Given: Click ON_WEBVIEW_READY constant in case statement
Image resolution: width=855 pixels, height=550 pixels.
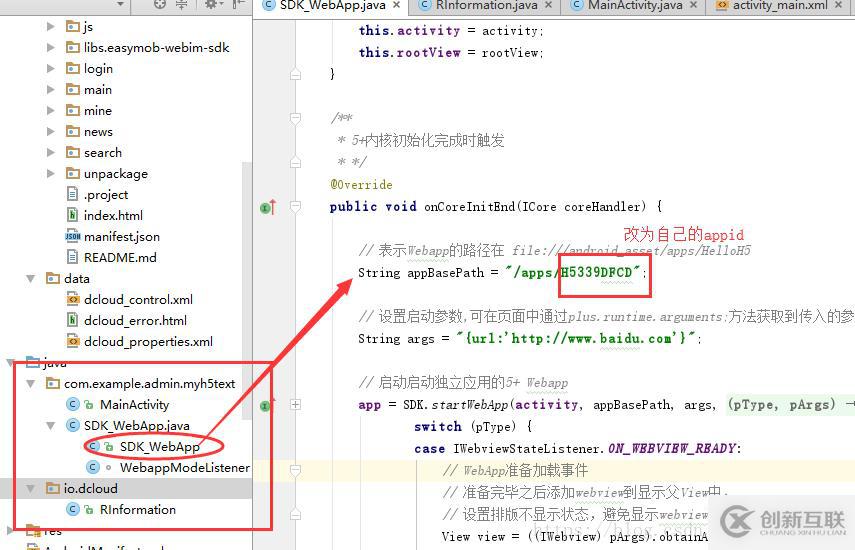Looking at the screenshot, I should pos(672,449).
